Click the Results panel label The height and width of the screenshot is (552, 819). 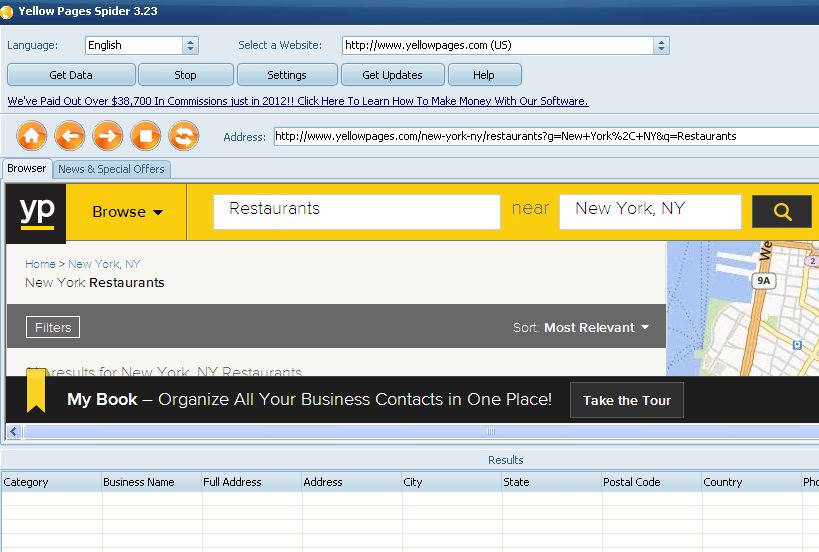pos(506,460)
